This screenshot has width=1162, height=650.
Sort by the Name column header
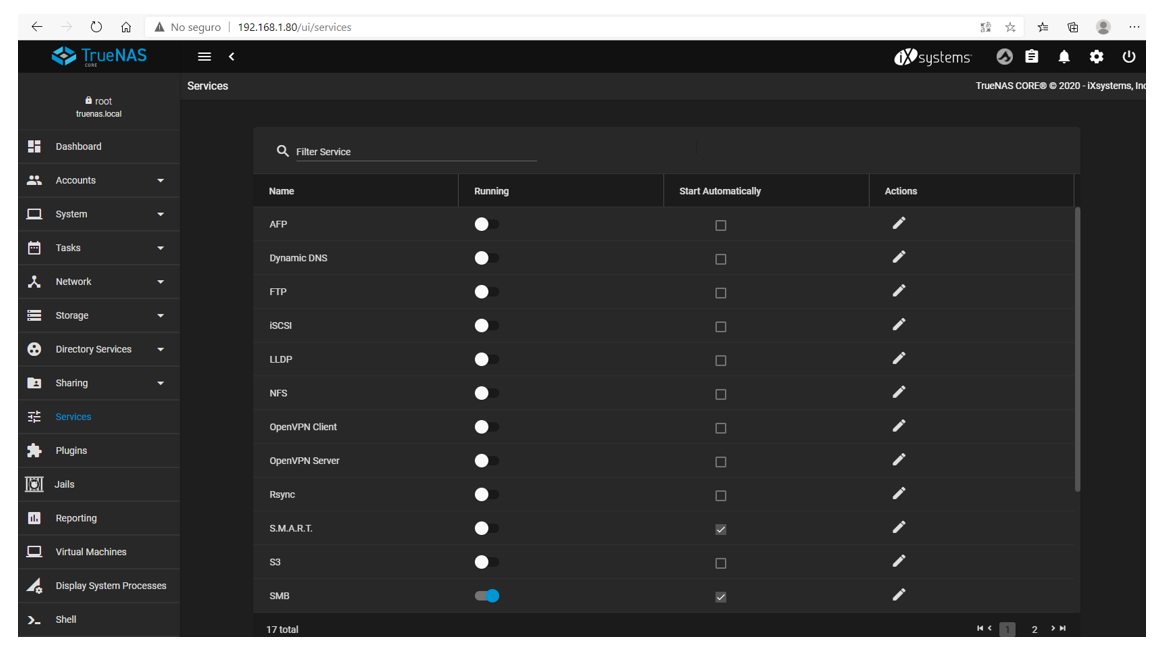click(282, 191)
